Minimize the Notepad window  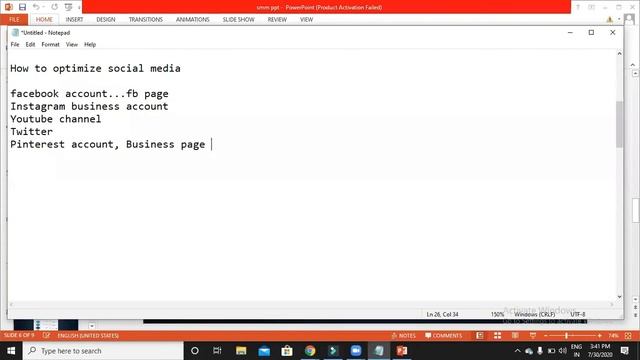click(570, 33)
